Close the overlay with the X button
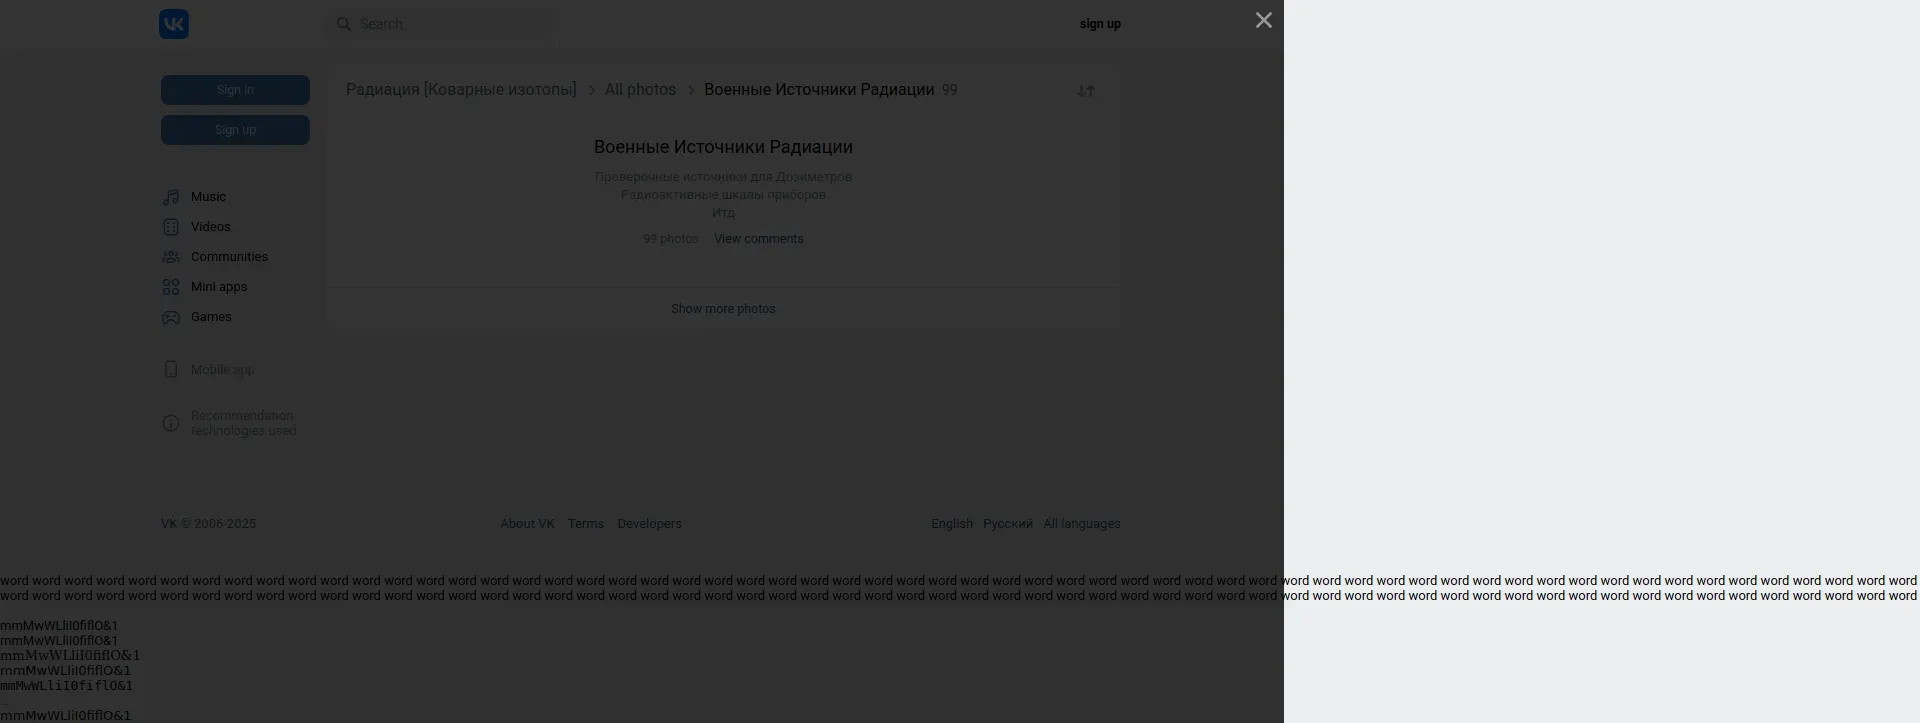This screenshot has width=1920, height=723. coord(1264,20)
